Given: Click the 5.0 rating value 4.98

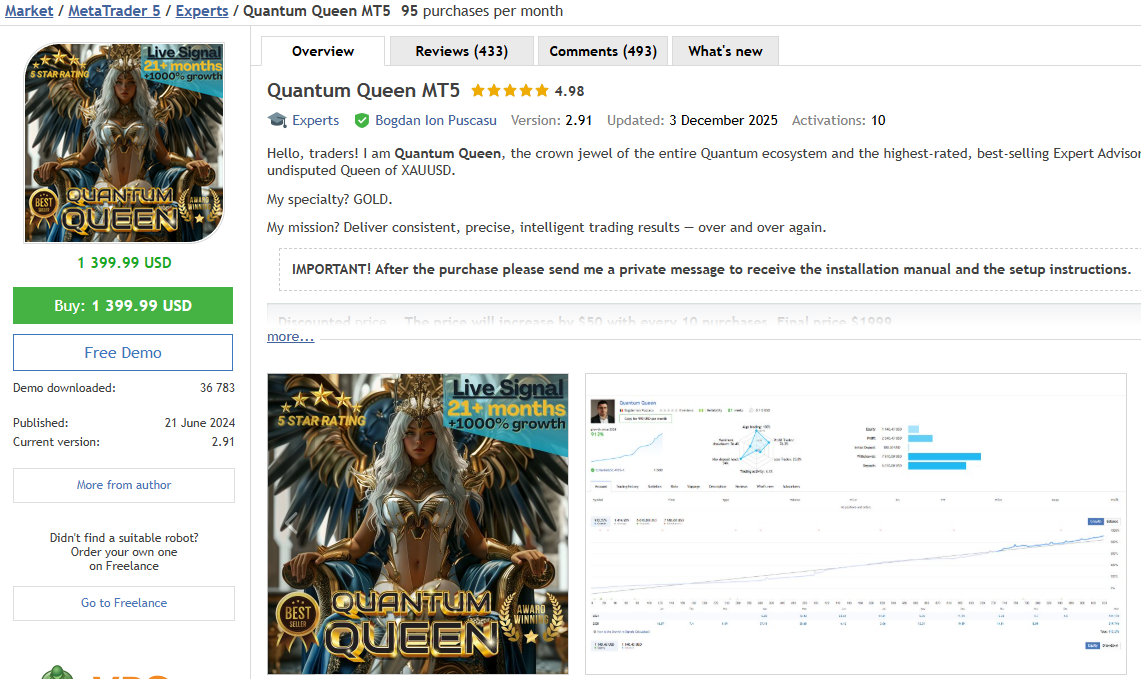Looking at the screenshot, I should click(571, 89).
